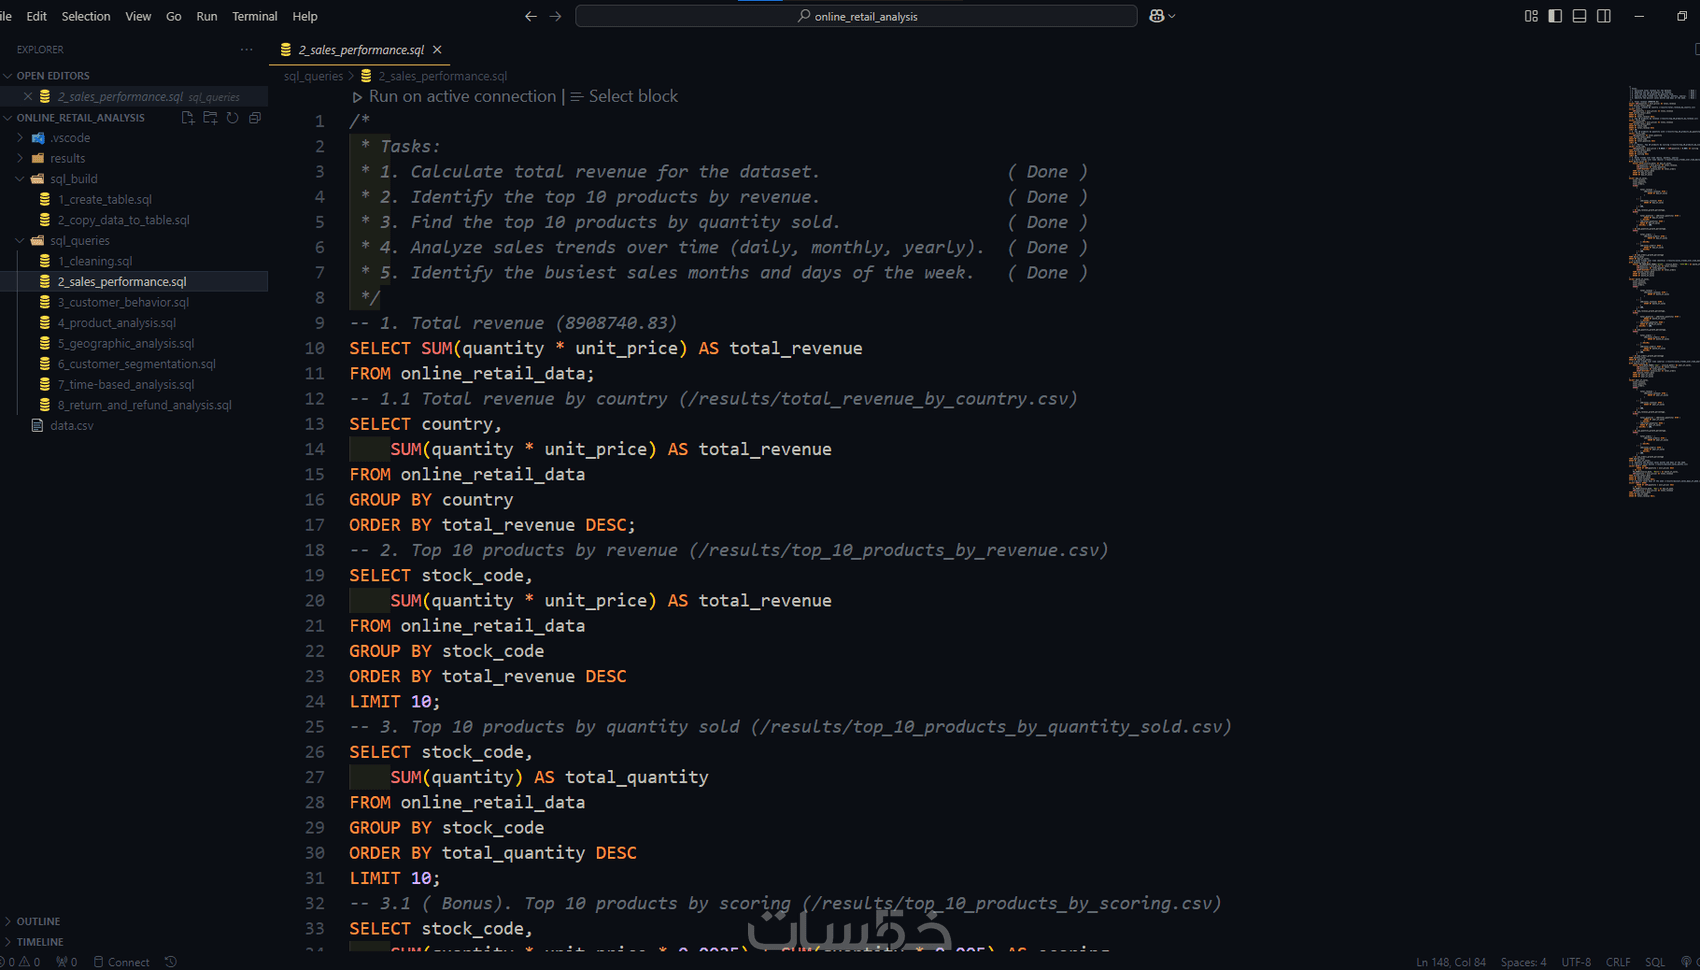The height and width of the screenshot is (970, 1700).
Task: Click the Select block code lens
Action: click(633, 97)
